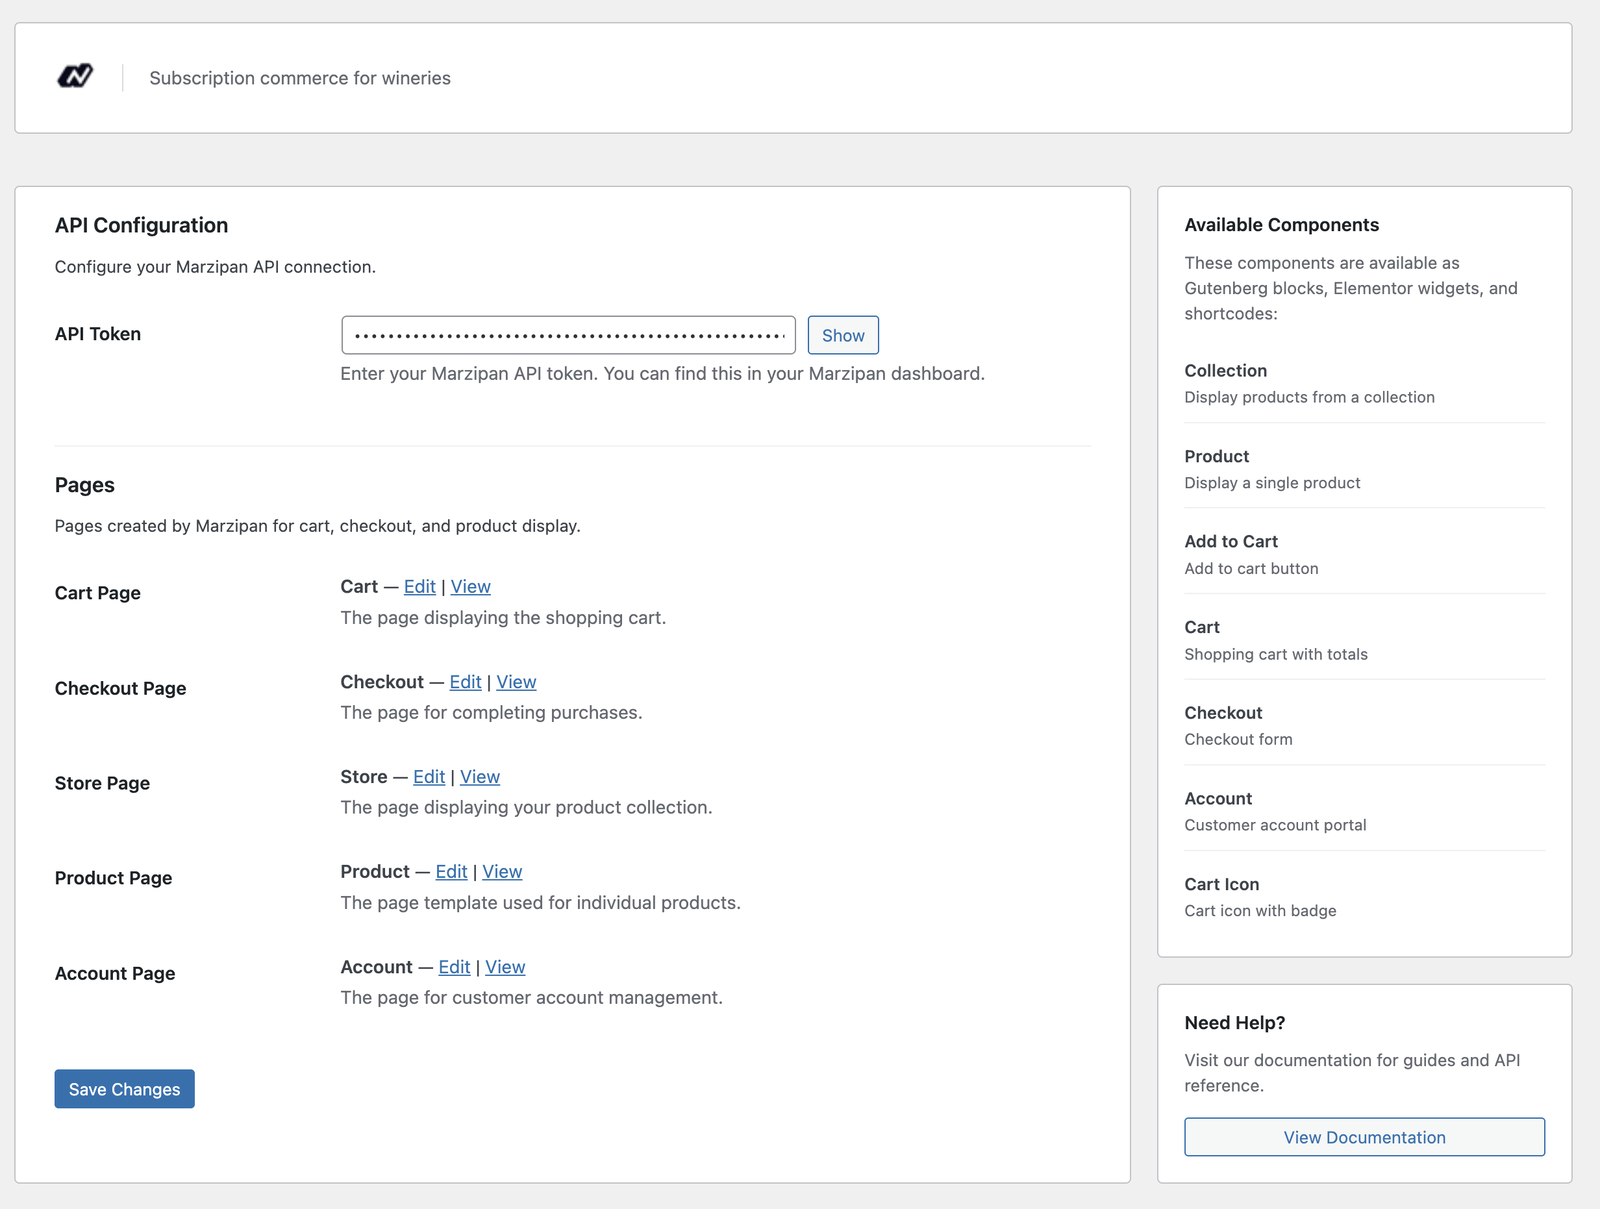1600x1209 pixels.
Task: Click the 'Store Page' row label
Action: (x=102, y=783)
